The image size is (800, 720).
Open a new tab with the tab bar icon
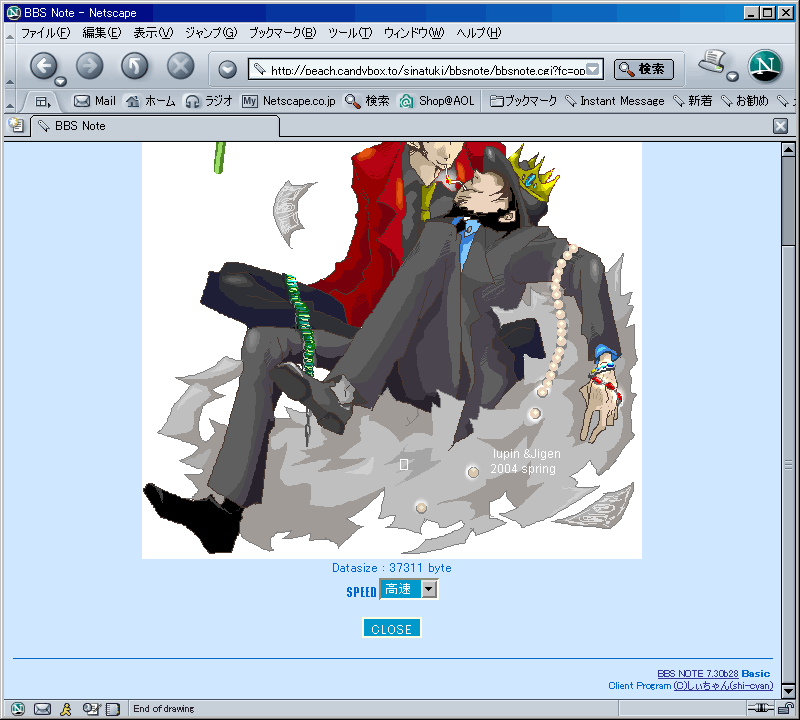[x=16, y=126]
